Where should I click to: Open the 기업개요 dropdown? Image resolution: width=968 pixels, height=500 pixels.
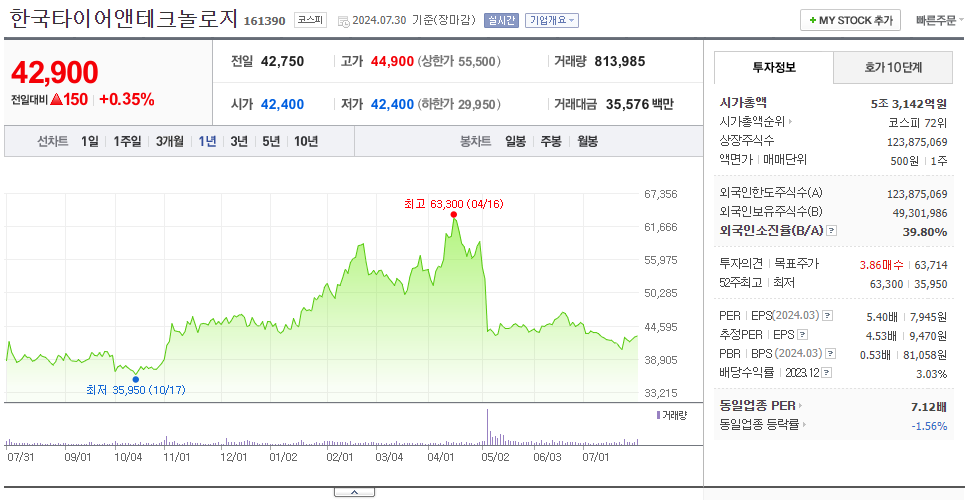coord(552,20)
